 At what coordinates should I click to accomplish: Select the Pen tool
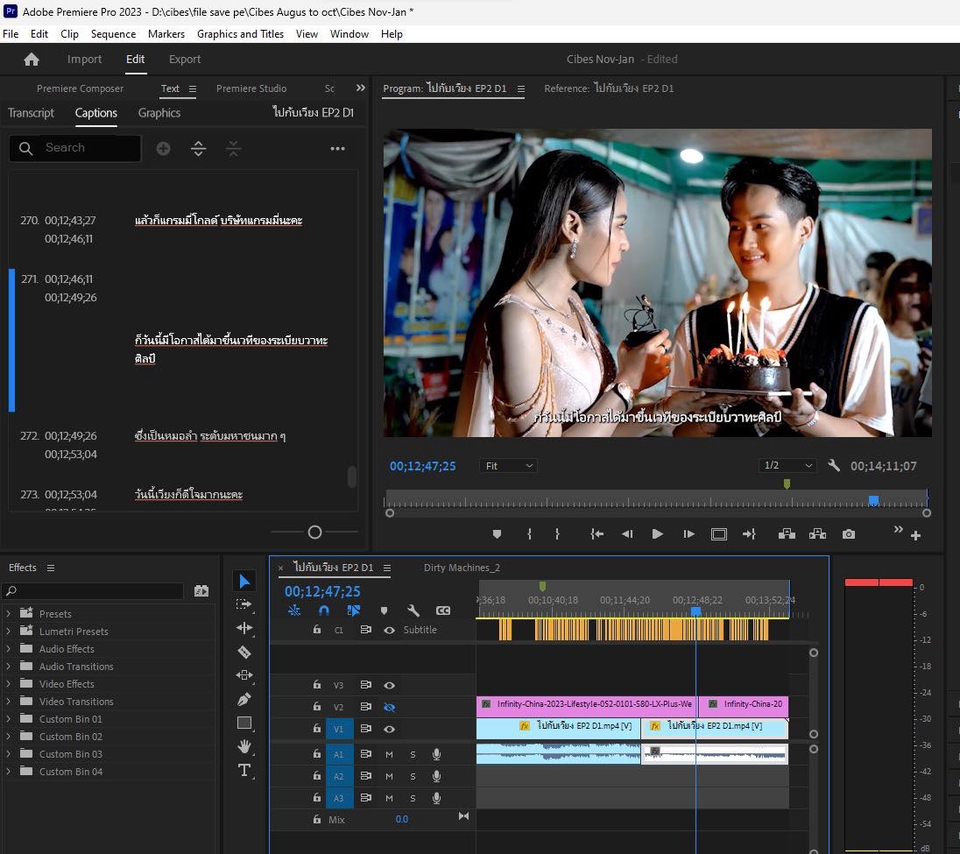[x=244, y=699]
